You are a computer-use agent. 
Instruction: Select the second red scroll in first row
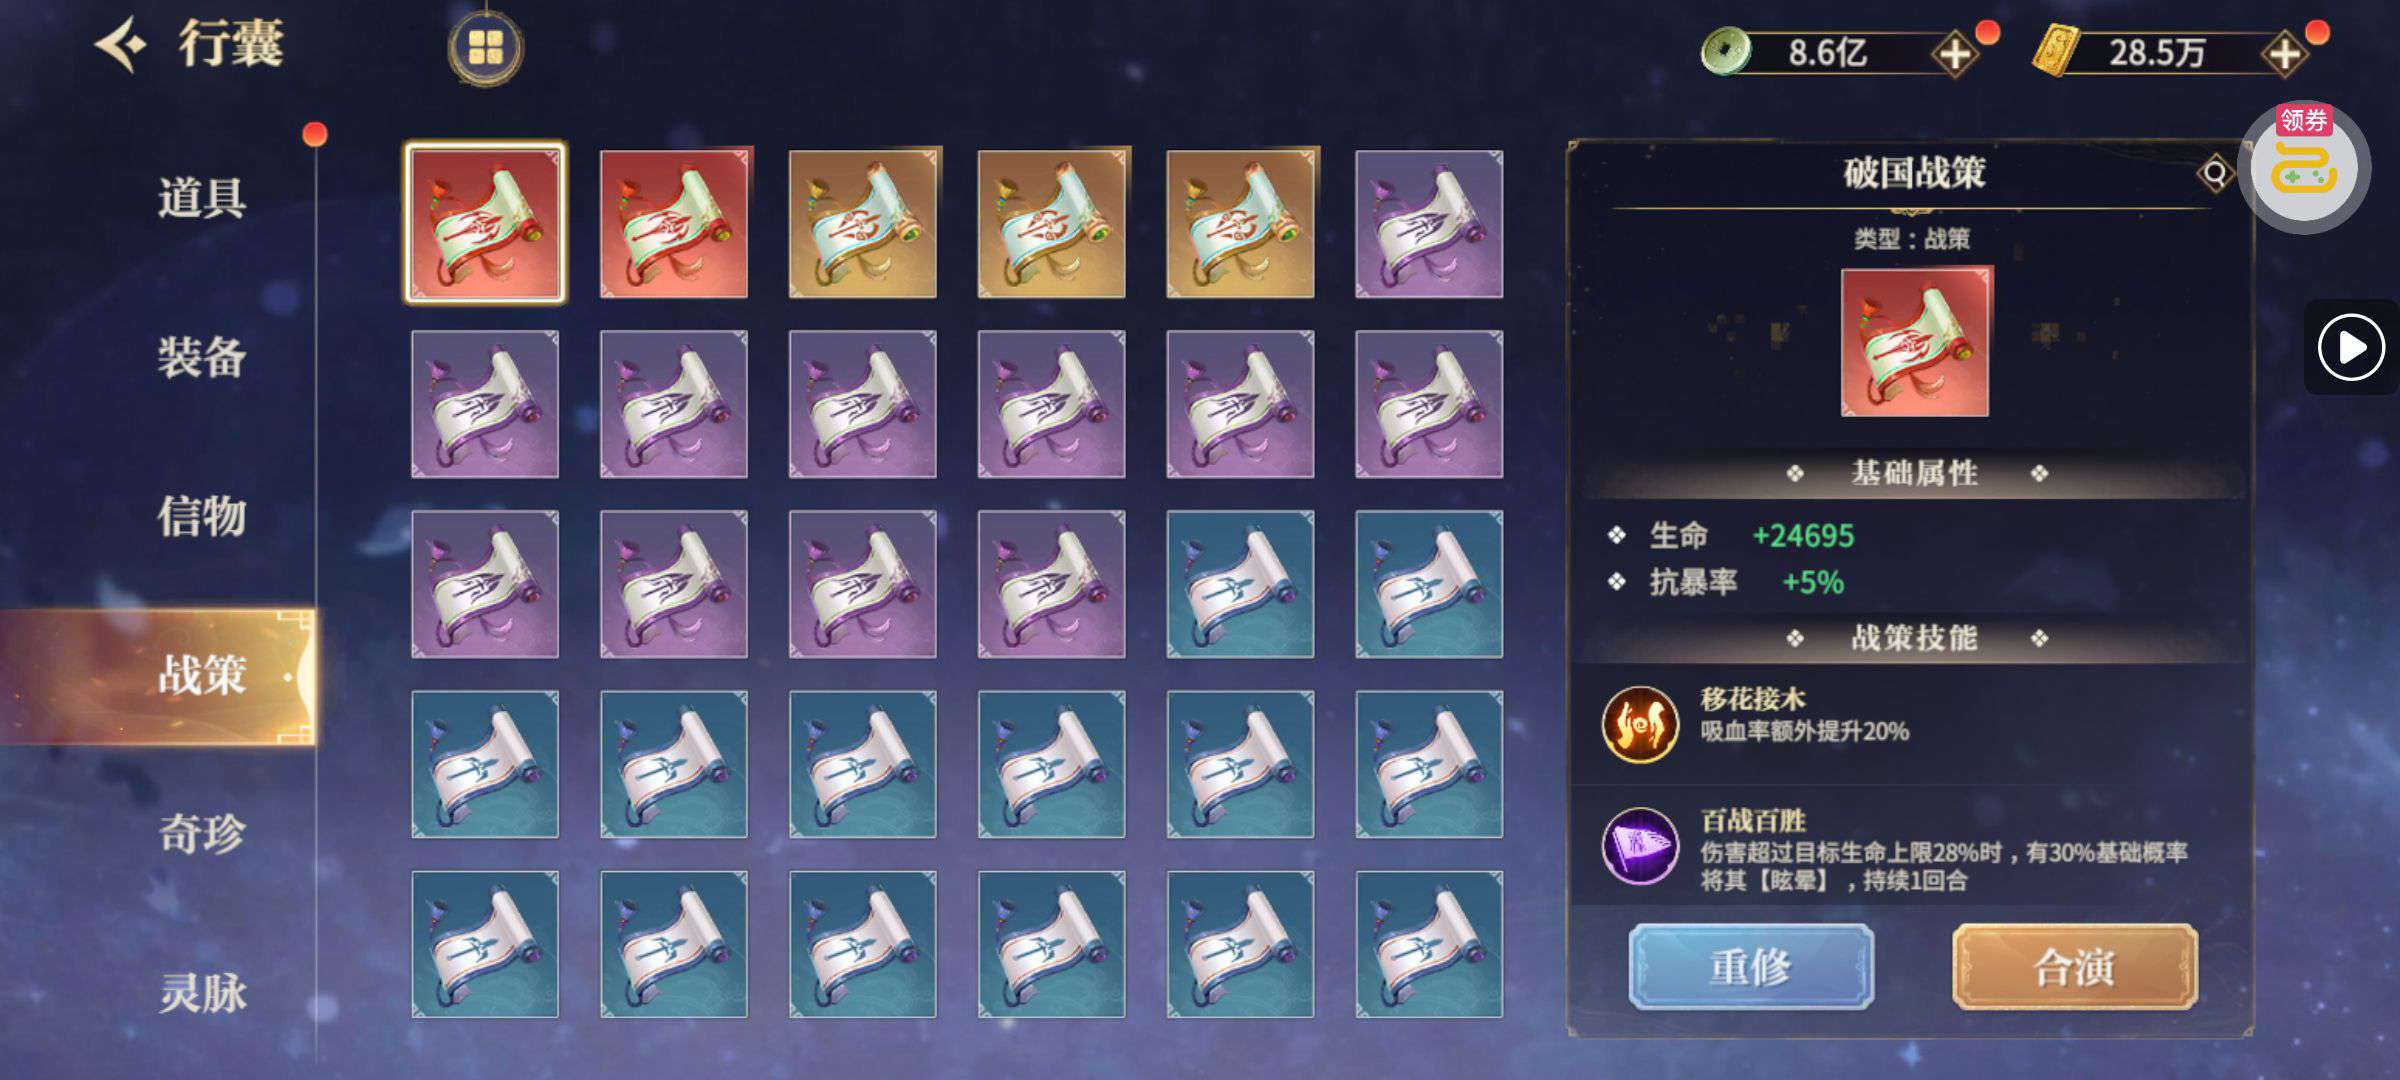pos(674,224)
